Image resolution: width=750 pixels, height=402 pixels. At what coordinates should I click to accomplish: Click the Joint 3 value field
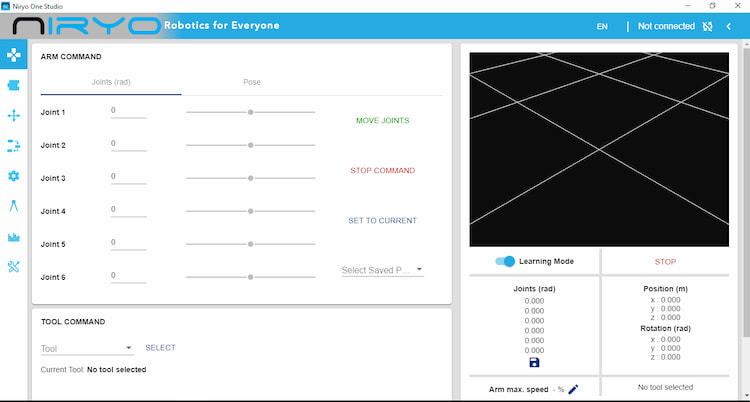coord(129,177)
